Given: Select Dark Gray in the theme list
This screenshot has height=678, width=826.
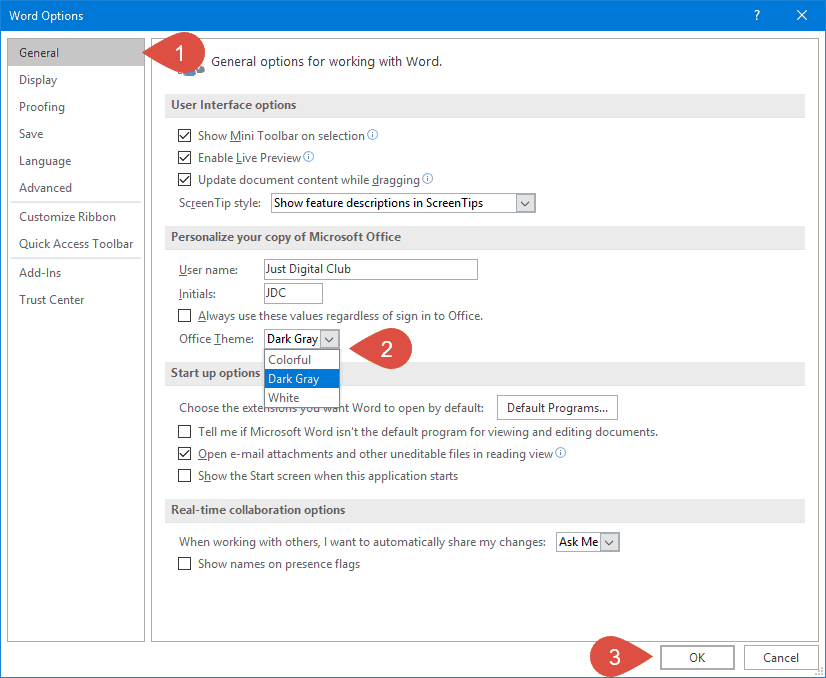Looking at the screenshot, I should coord(302,379).
